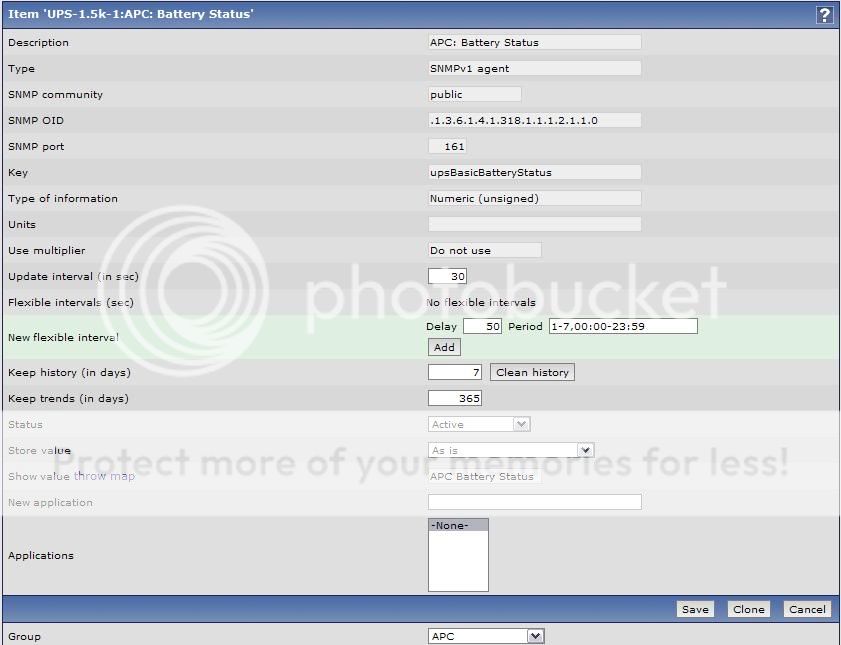The image size is (841, 645).
Task: Select -None- in Applications list
Action: tap(458, 525)
